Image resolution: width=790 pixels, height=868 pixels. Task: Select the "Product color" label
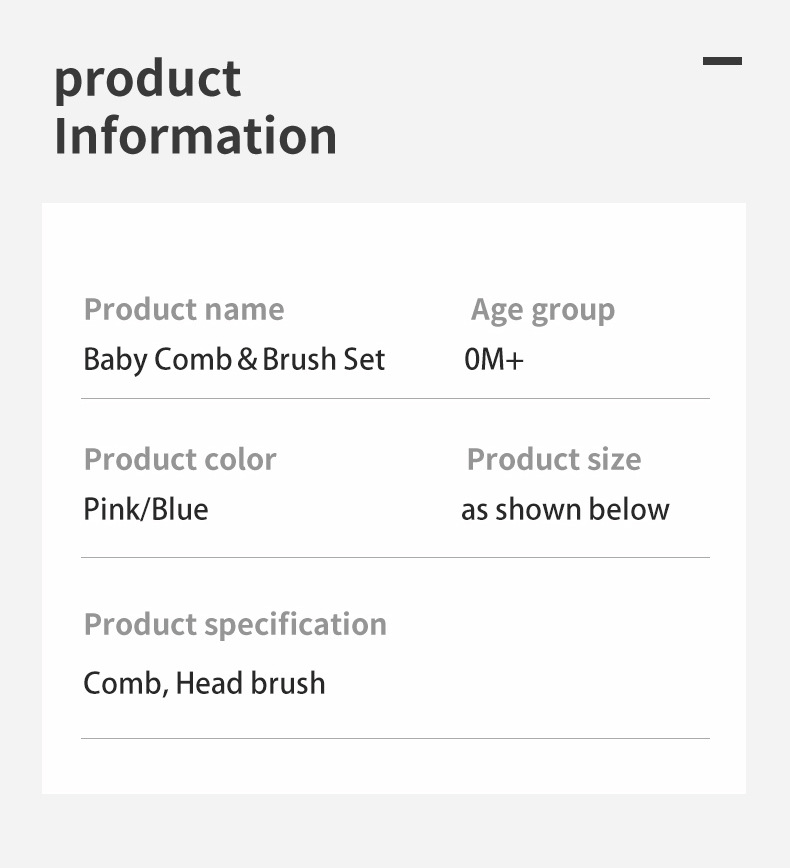point(180,459)
